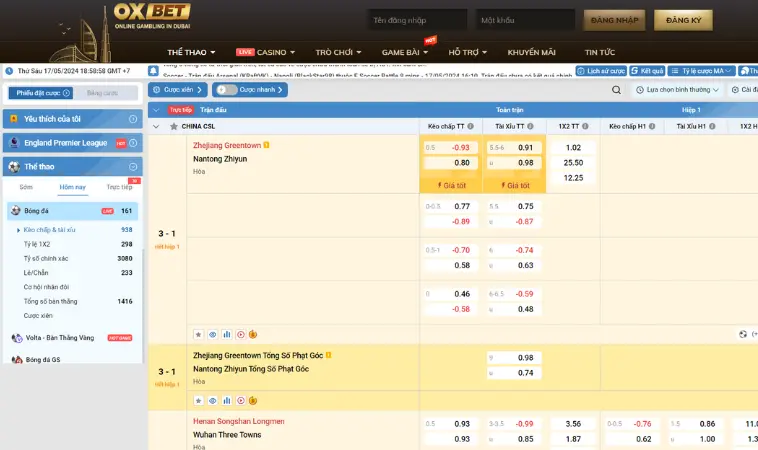Click the search magnifier icon

[x=616, y=90]
